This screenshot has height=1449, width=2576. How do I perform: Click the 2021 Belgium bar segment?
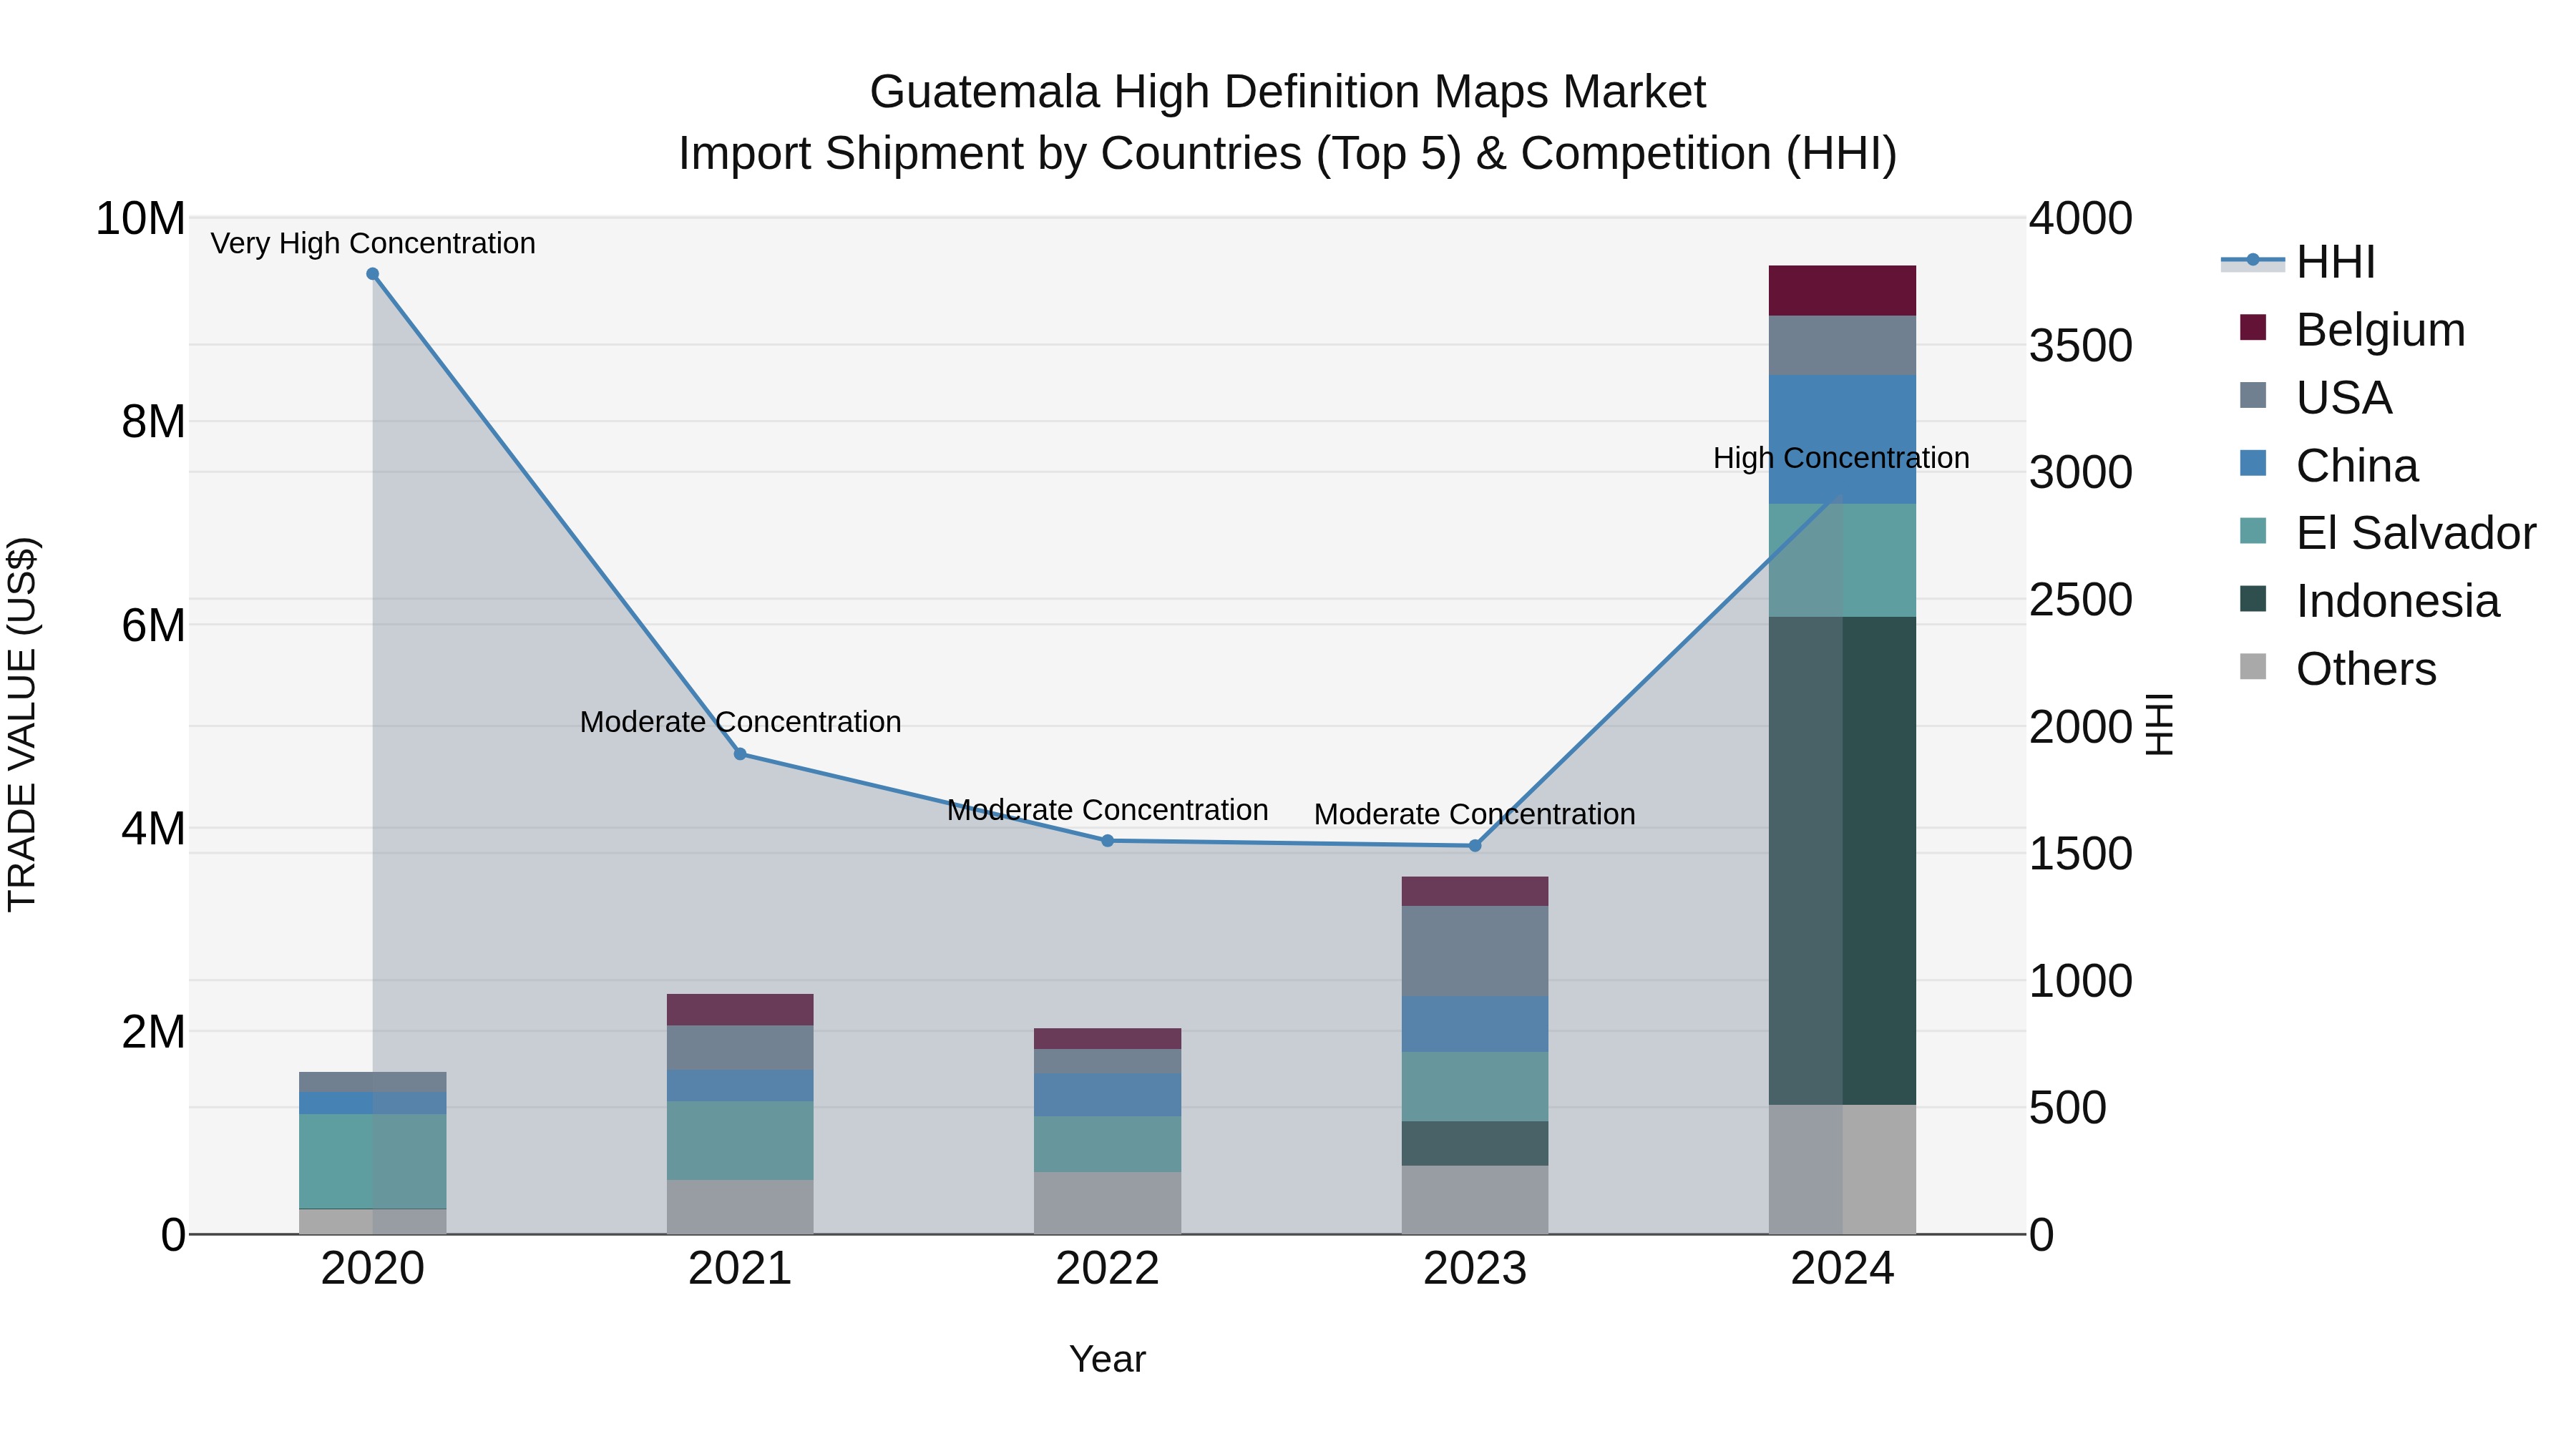(740, 1010)
